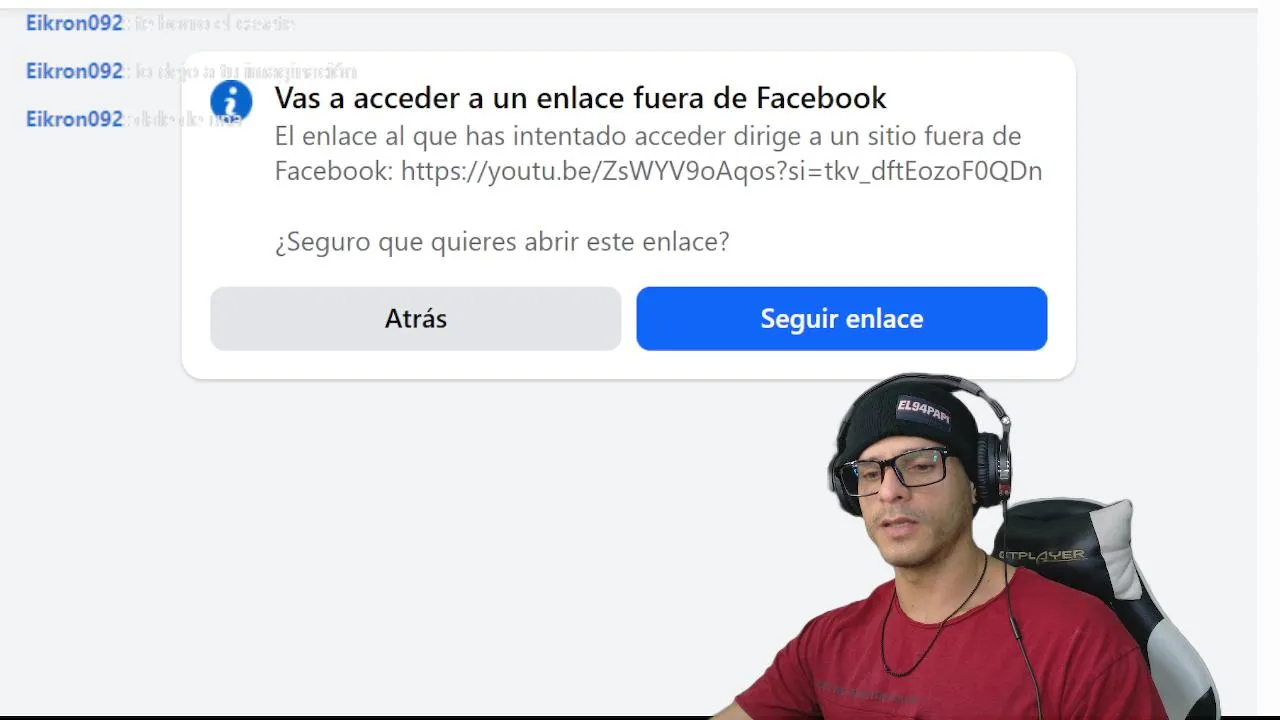This screenshot has height=720, width=1280.
Task: Click the ¿Seguro que quieres abrir question text
Action: pyautogui.click(x=502, y=242)
